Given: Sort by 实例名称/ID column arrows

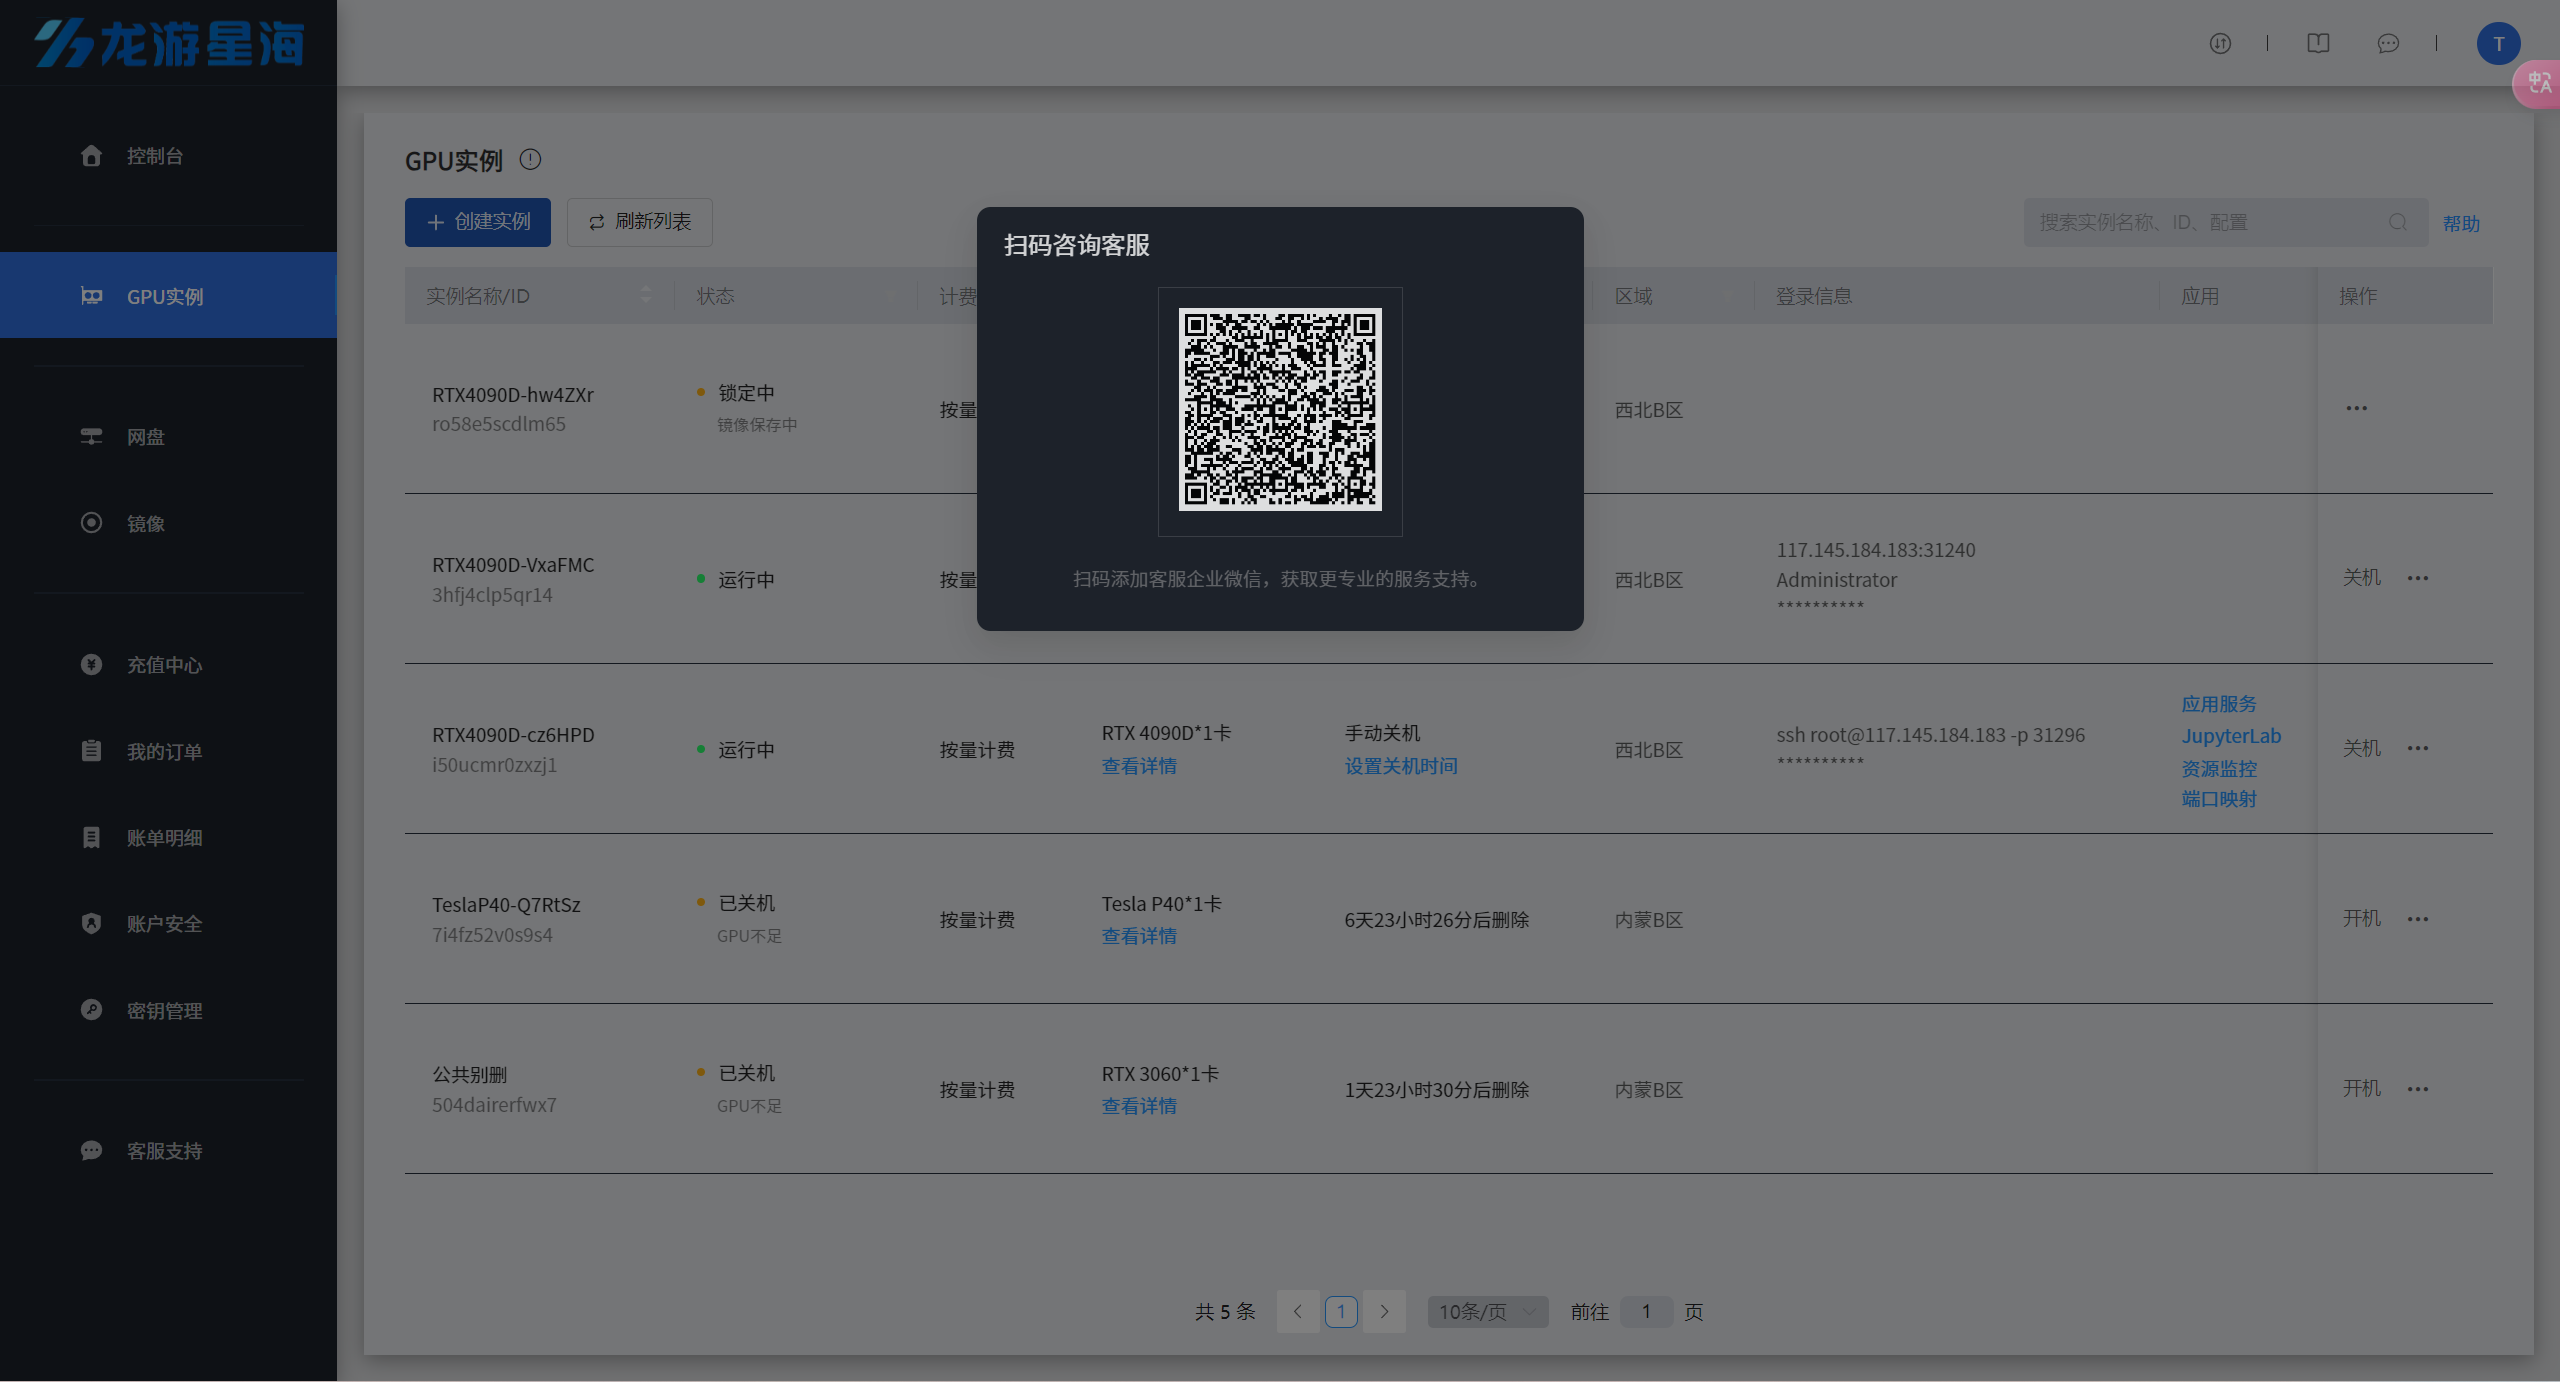Looking at the screenshot, I should (x=646, y=295).
